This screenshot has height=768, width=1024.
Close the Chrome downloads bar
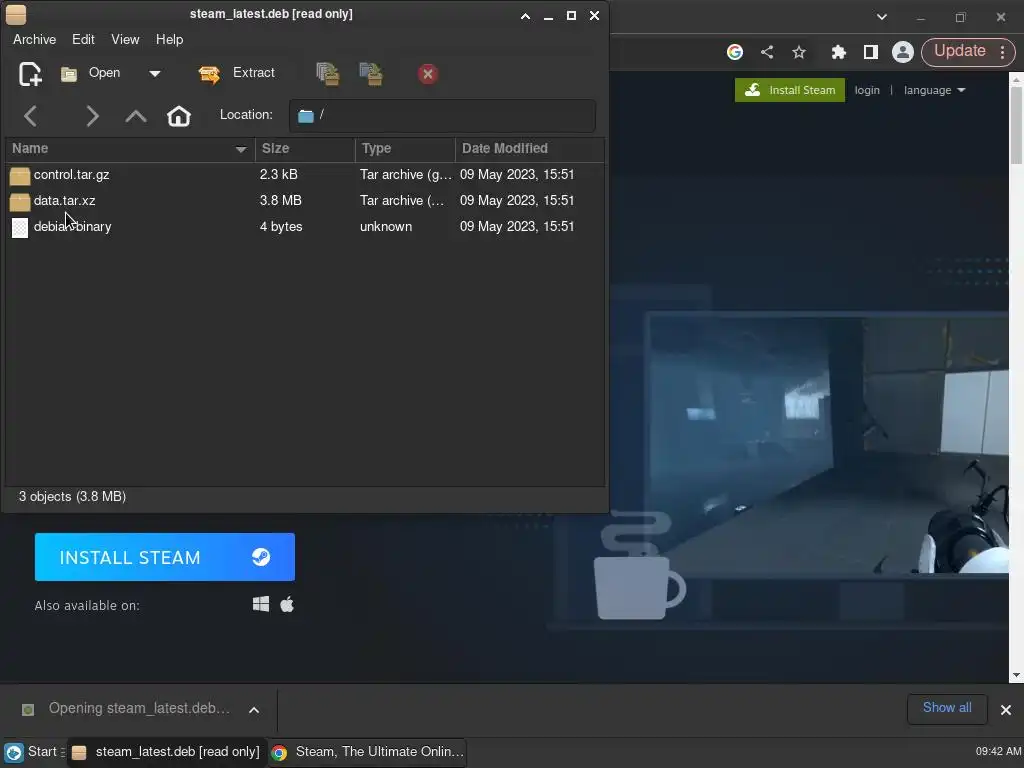pos(1006,710)
